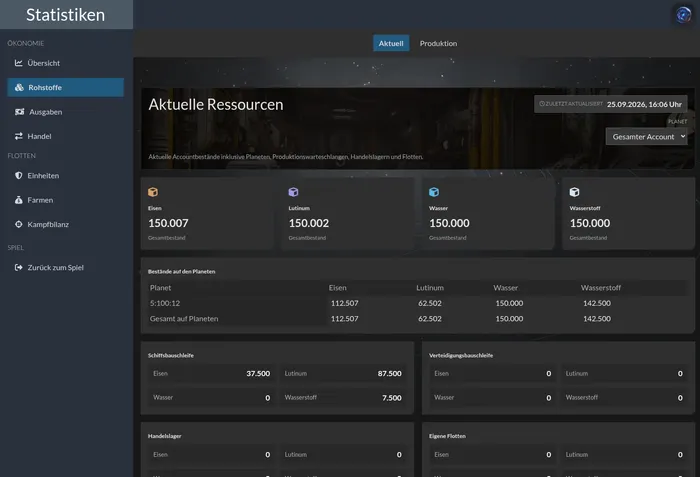
Task: Click the white Wasserstoff cube icon
Action: pos(575,192)
